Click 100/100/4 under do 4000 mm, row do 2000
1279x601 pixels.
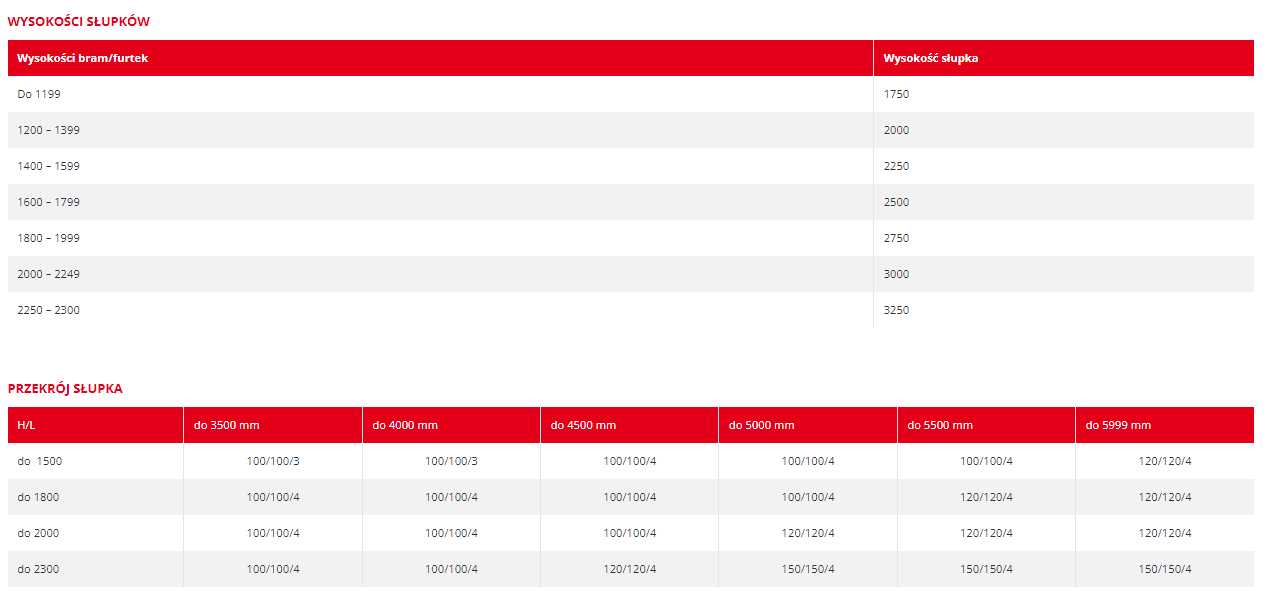(451, 533)
